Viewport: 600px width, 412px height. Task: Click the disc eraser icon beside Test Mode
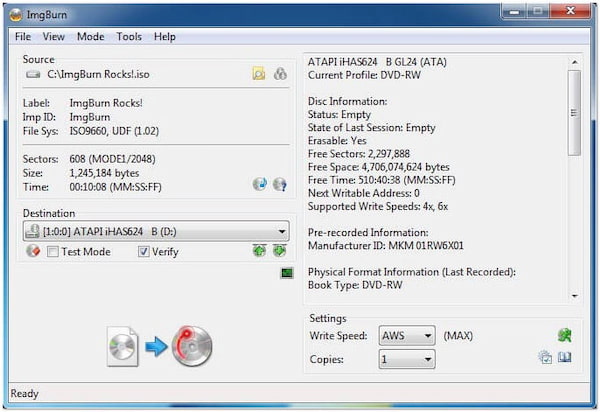(33, 251)
